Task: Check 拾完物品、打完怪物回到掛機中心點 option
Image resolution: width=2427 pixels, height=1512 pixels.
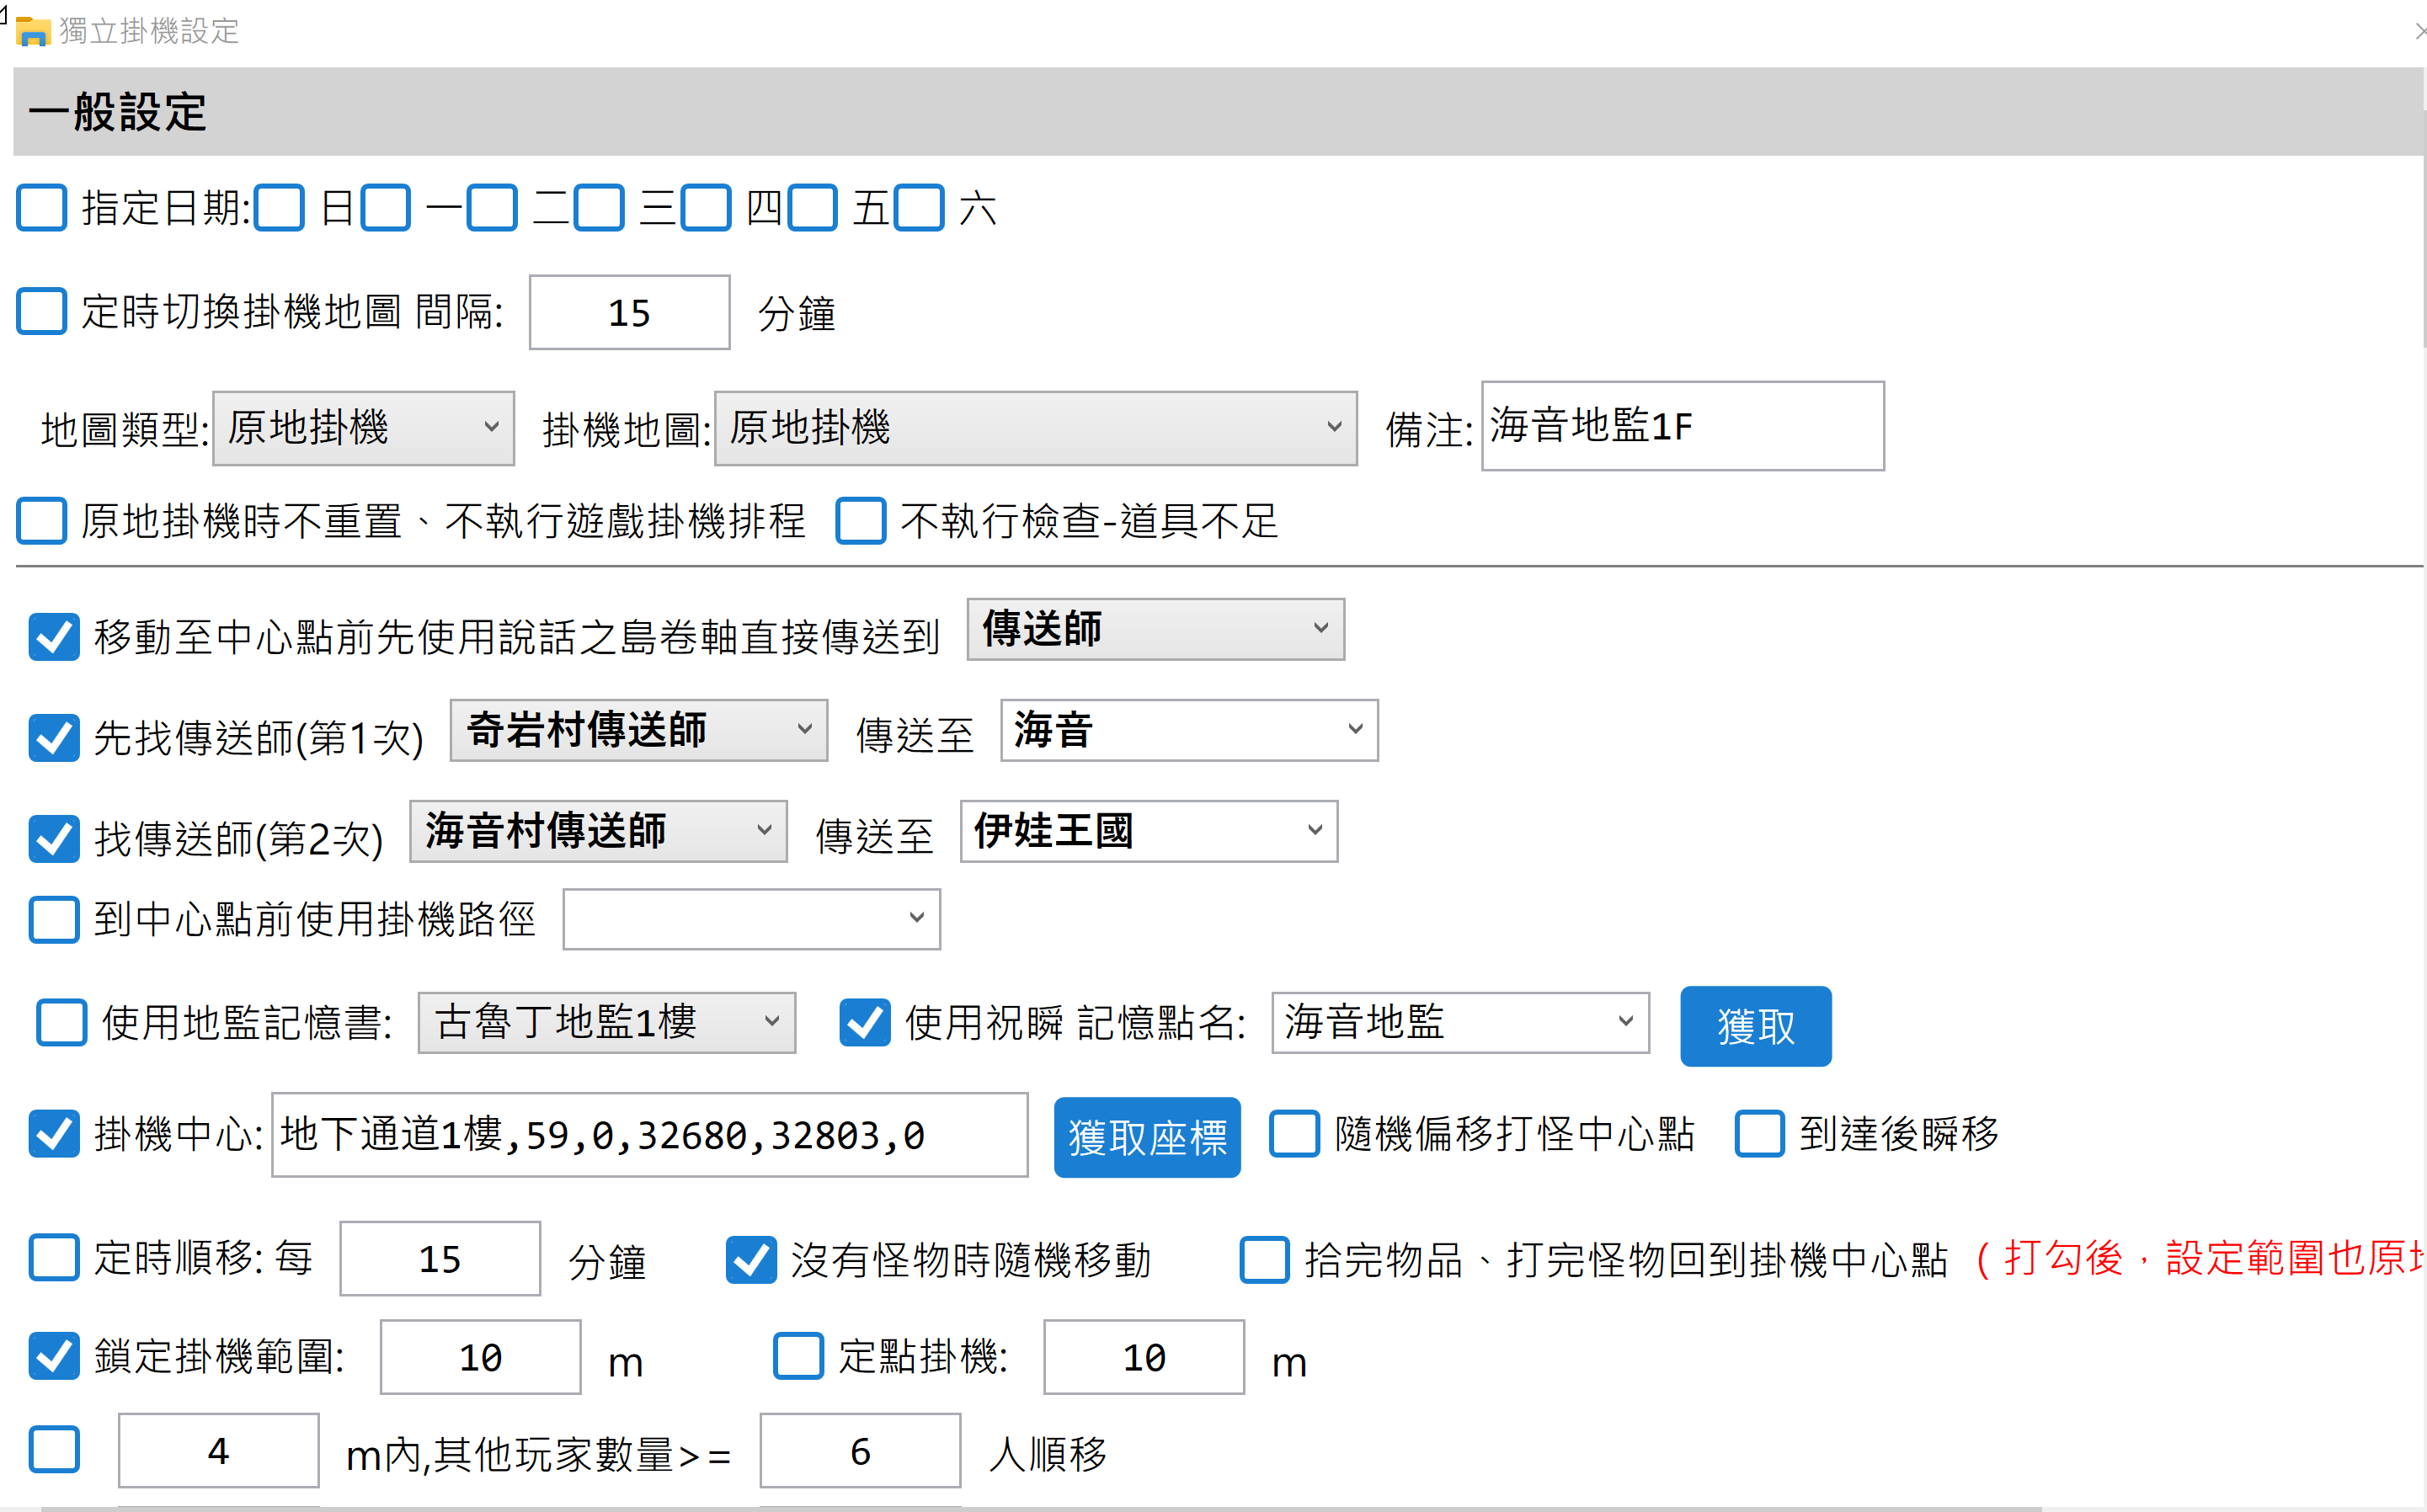Action: (1265, 1260)
